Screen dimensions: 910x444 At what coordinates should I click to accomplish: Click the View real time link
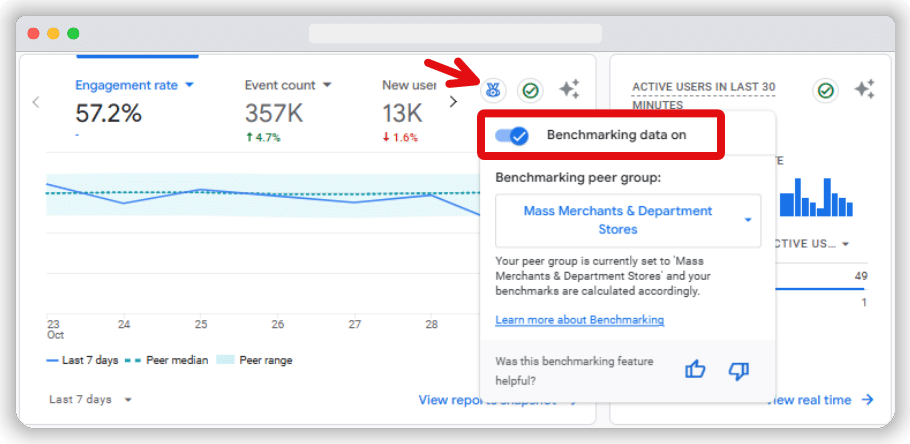coord(820,400)
